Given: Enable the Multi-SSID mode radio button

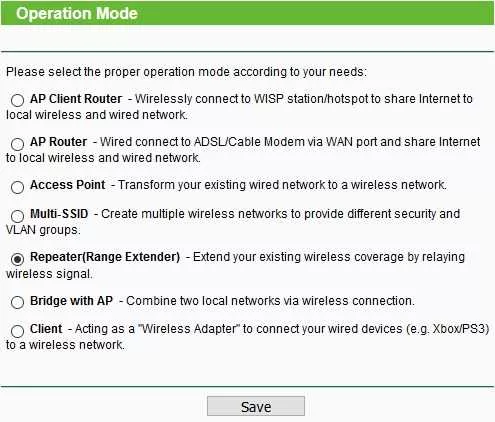Looking at the screenshot, I should click(x=17, y=216).
